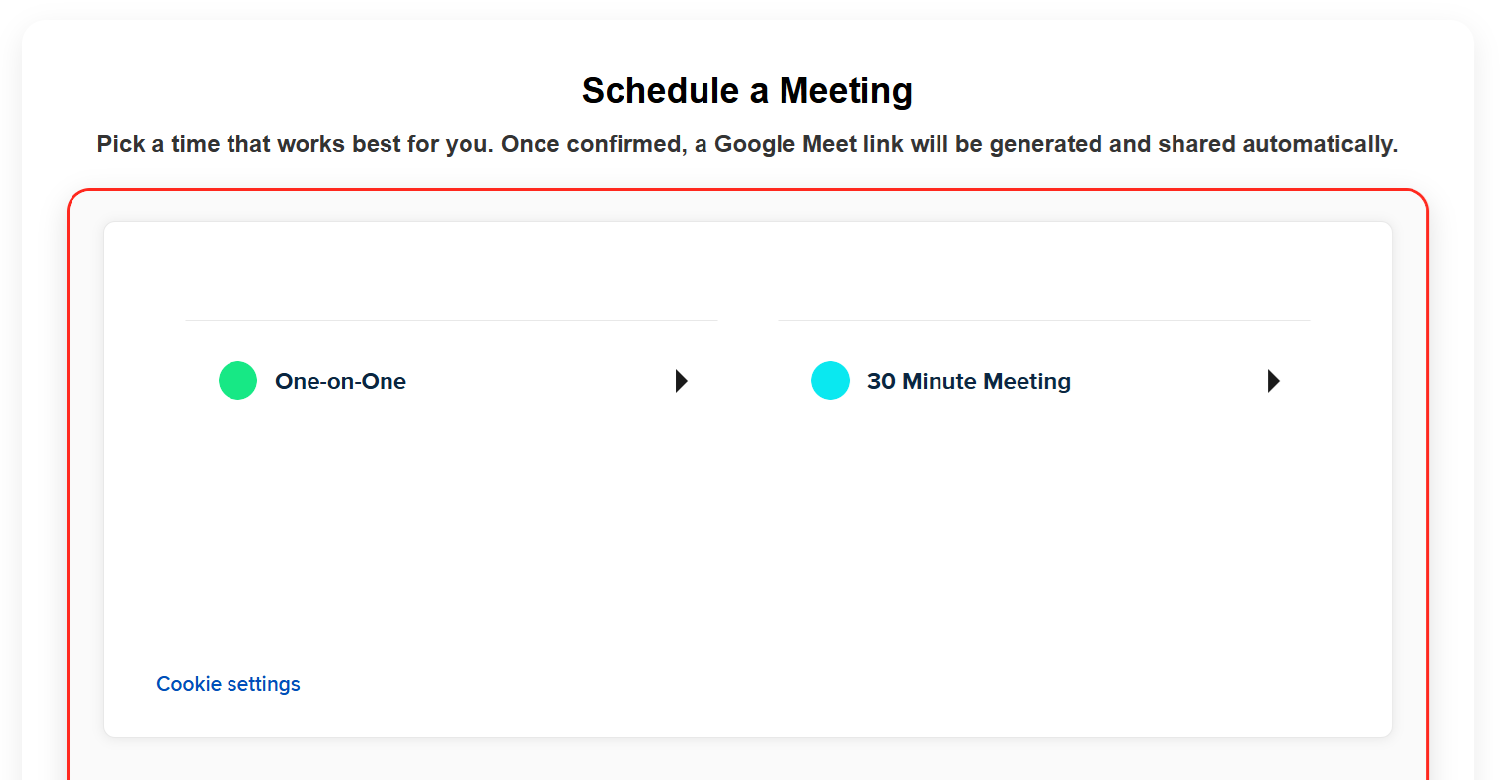
Task: Click blank space between One-on-One label and arrow
Action: 540,381
